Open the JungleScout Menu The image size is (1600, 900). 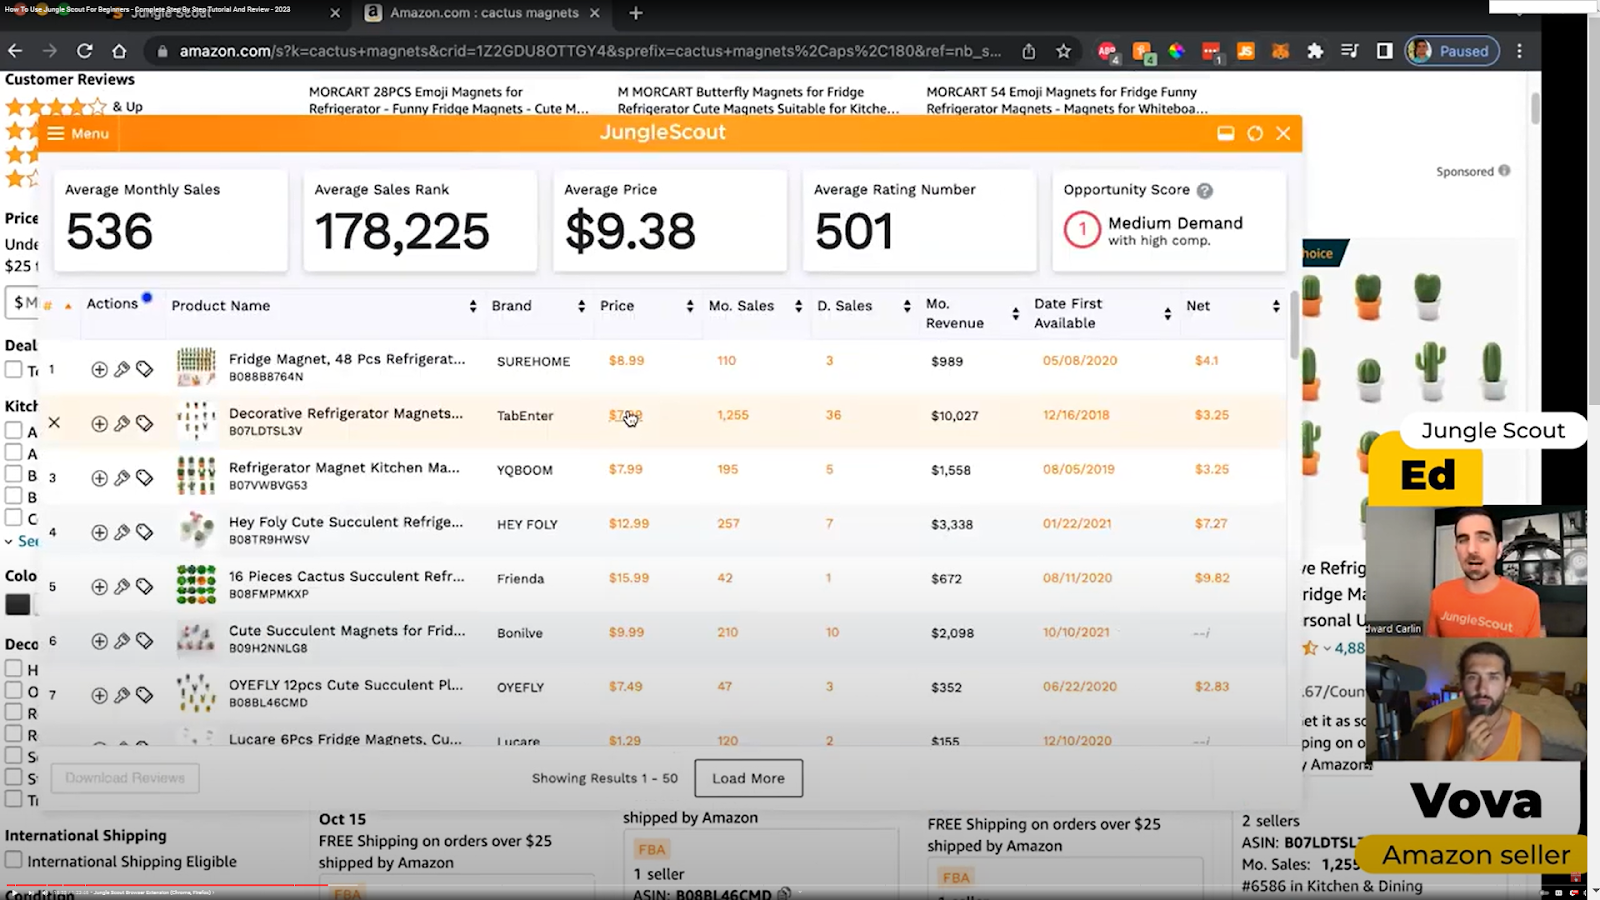pos(78,133)
